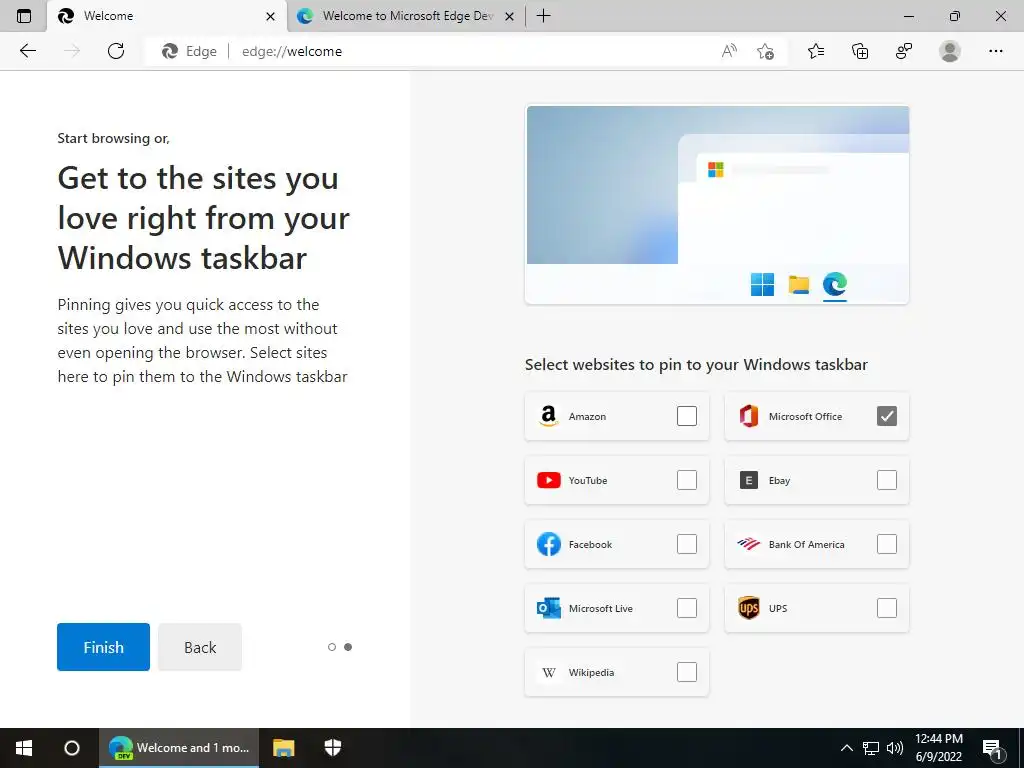Screen dimensions: 1024x768
Task: Check the Bank Of America checkbox
Action: [887, 544]
